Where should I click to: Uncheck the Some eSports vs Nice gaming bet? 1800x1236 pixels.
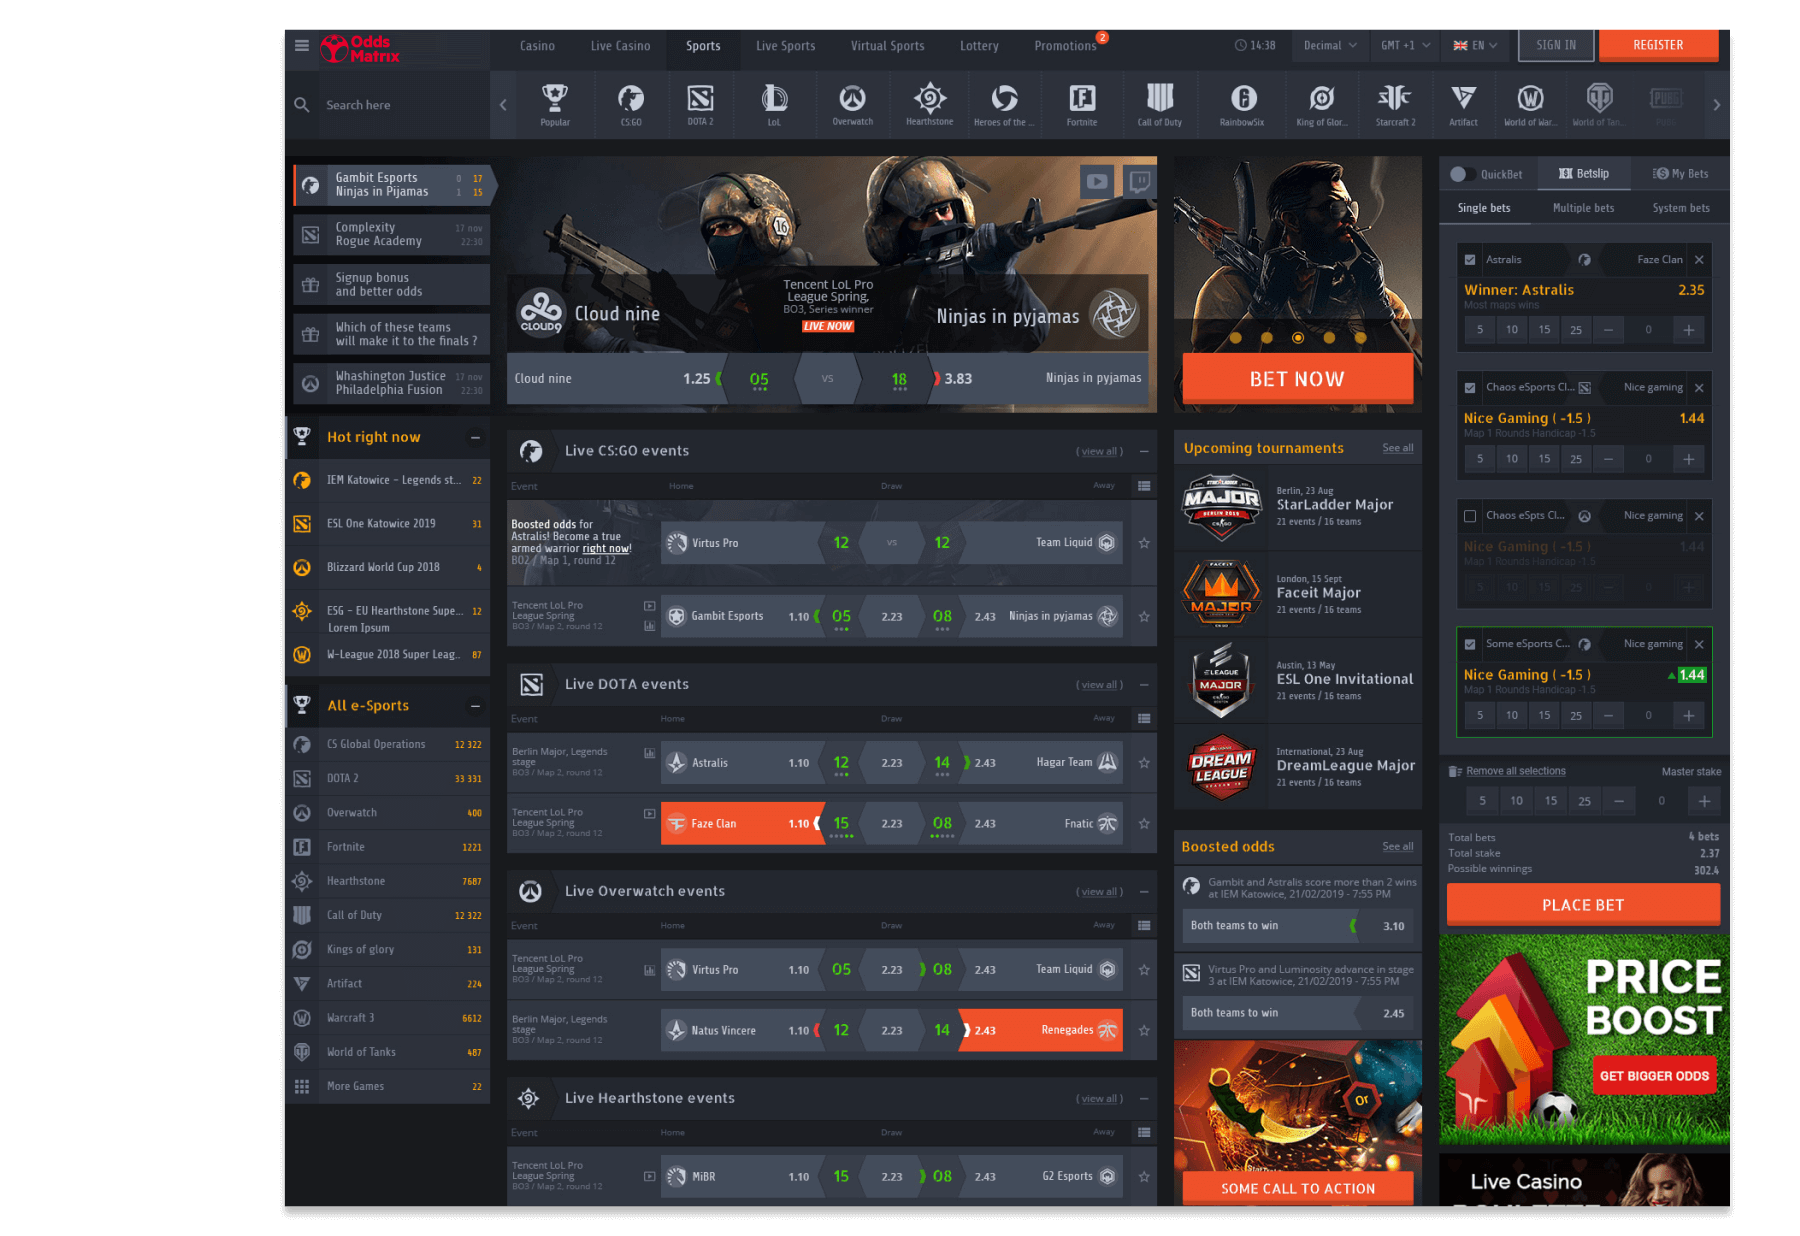point(1470,644)
